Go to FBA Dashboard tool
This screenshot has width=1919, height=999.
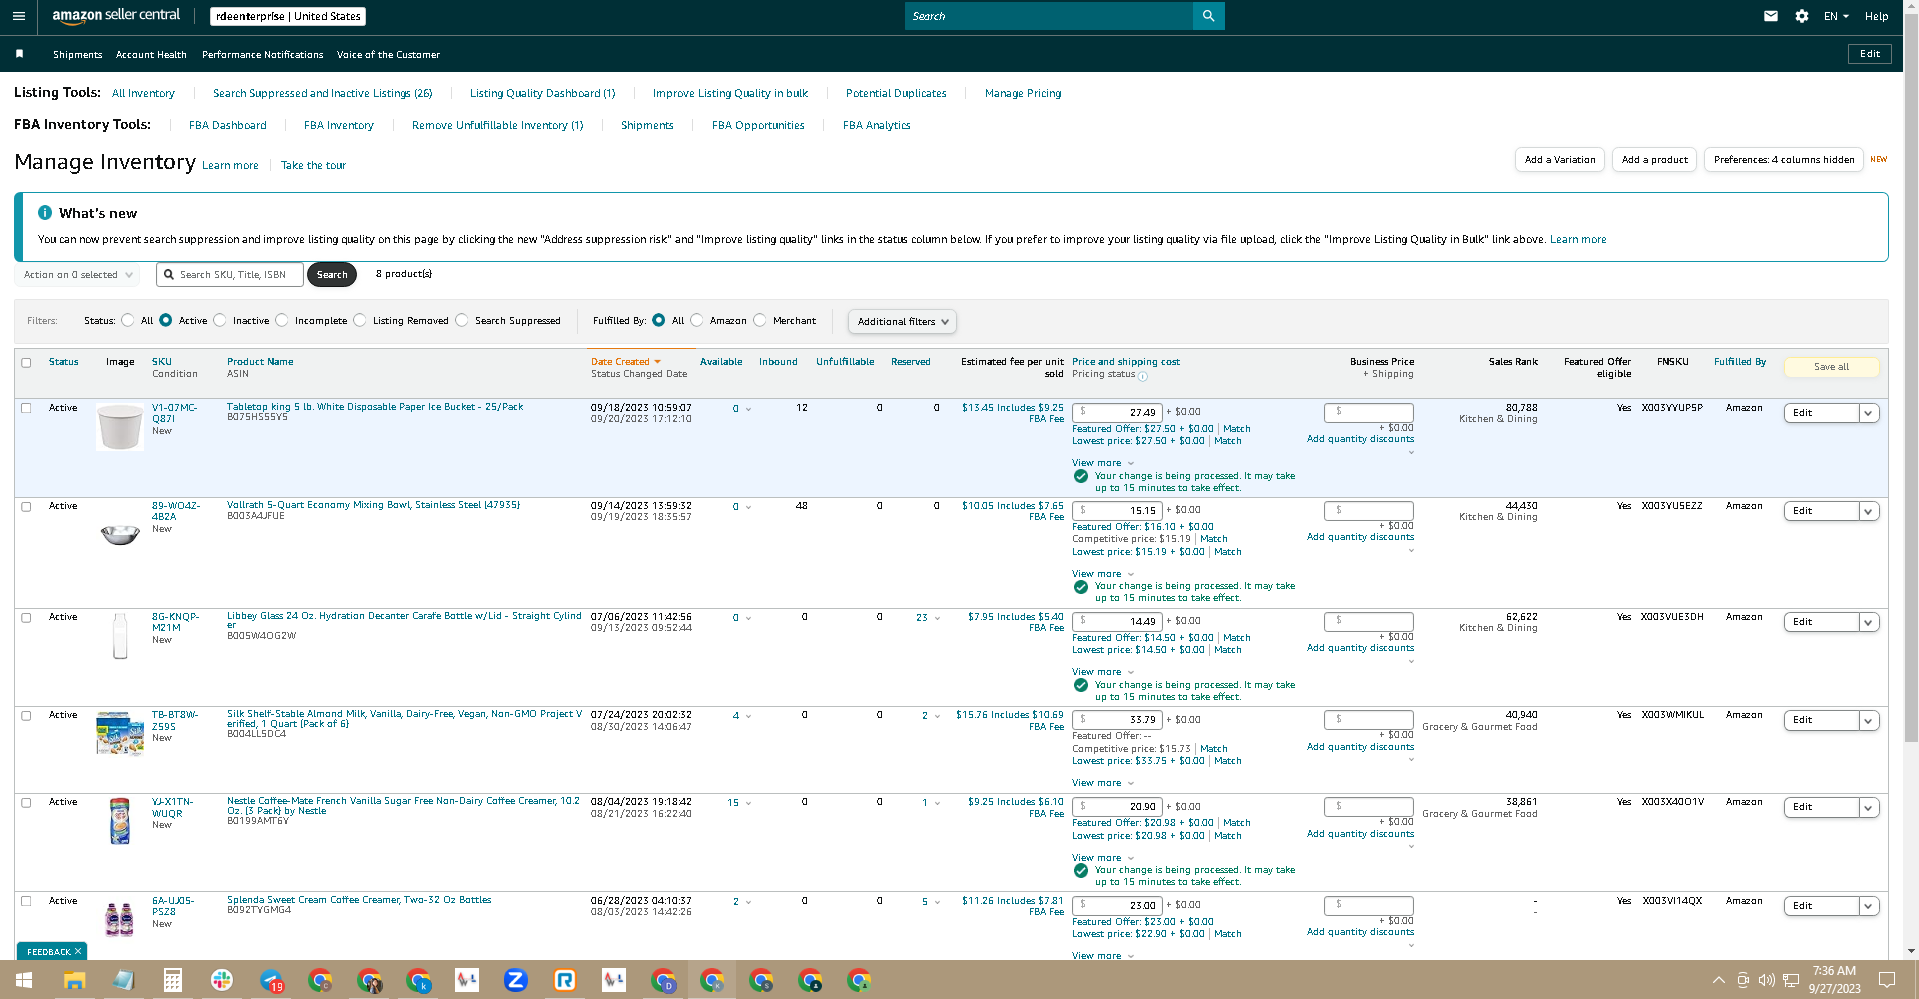click(228, 125)
